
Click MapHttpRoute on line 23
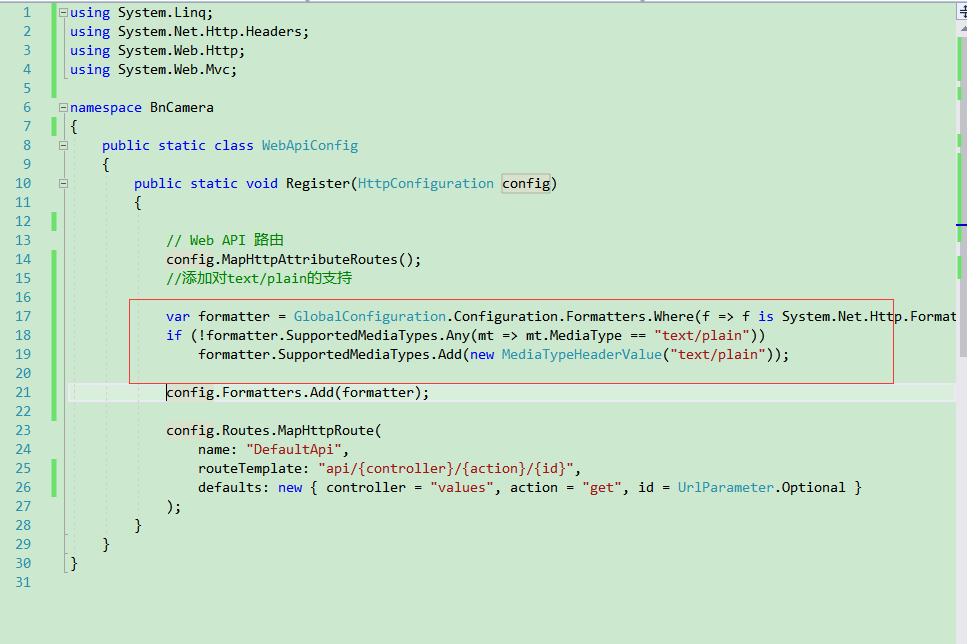[x=326, y=431]
